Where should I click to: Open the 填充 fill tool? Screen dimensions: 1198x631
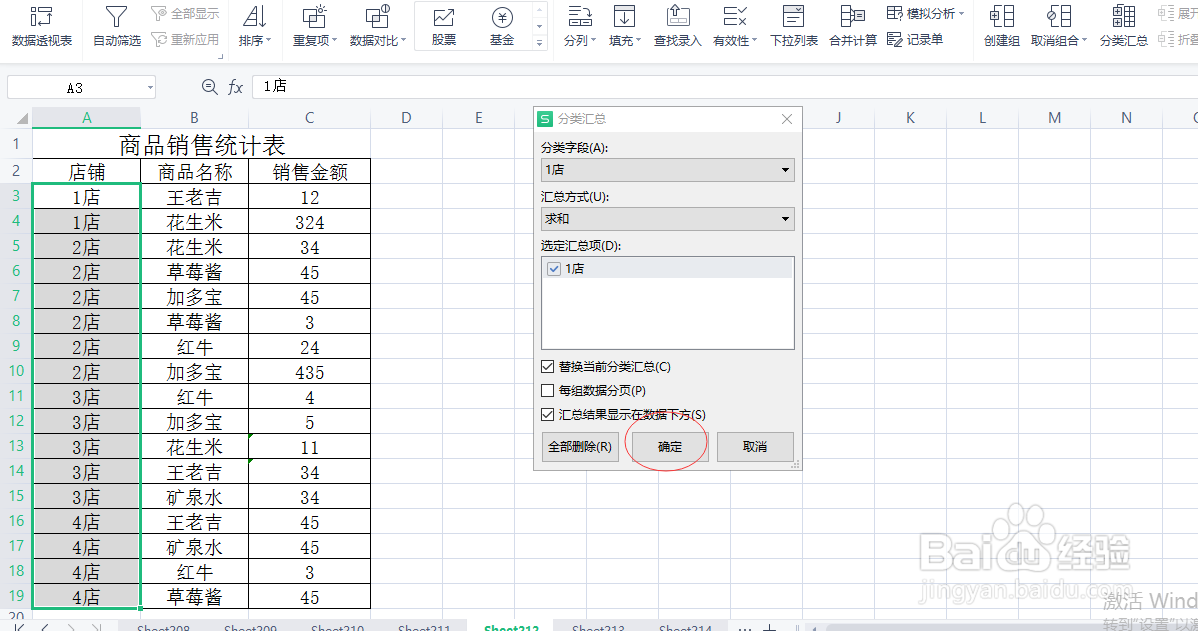pos(624,25)
